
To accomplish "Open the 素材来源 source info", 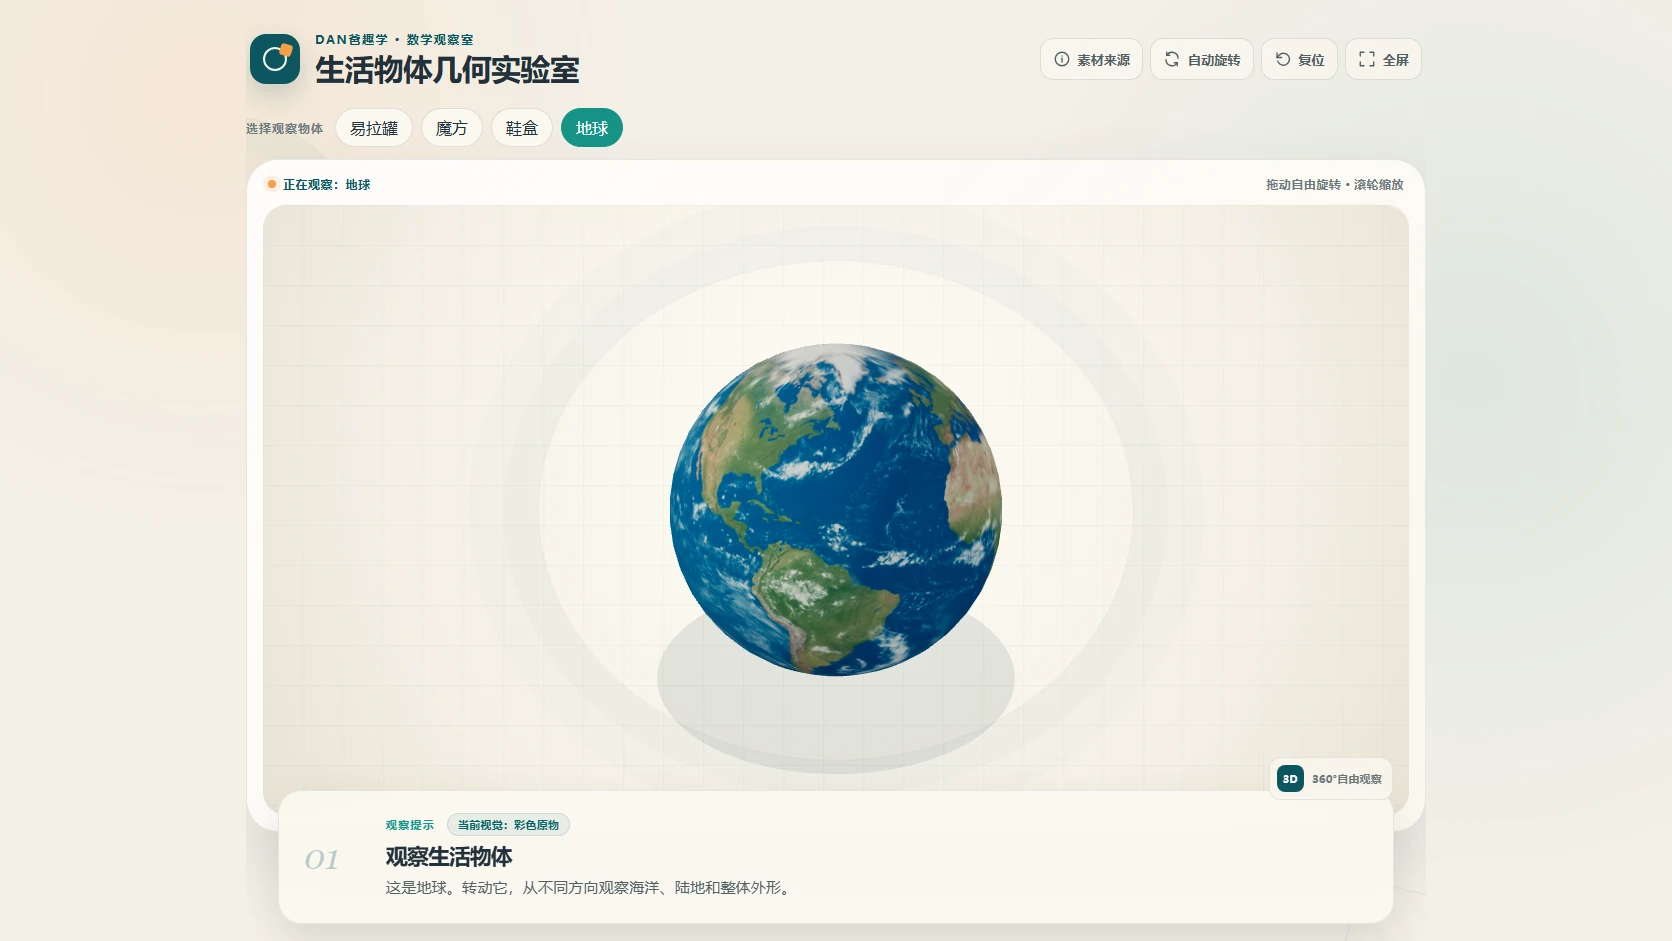I will point(1091,59).
